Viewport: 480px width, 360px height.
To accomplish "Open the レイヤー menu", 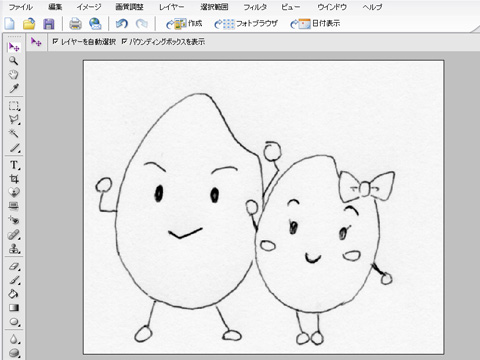I will (171, 7).
